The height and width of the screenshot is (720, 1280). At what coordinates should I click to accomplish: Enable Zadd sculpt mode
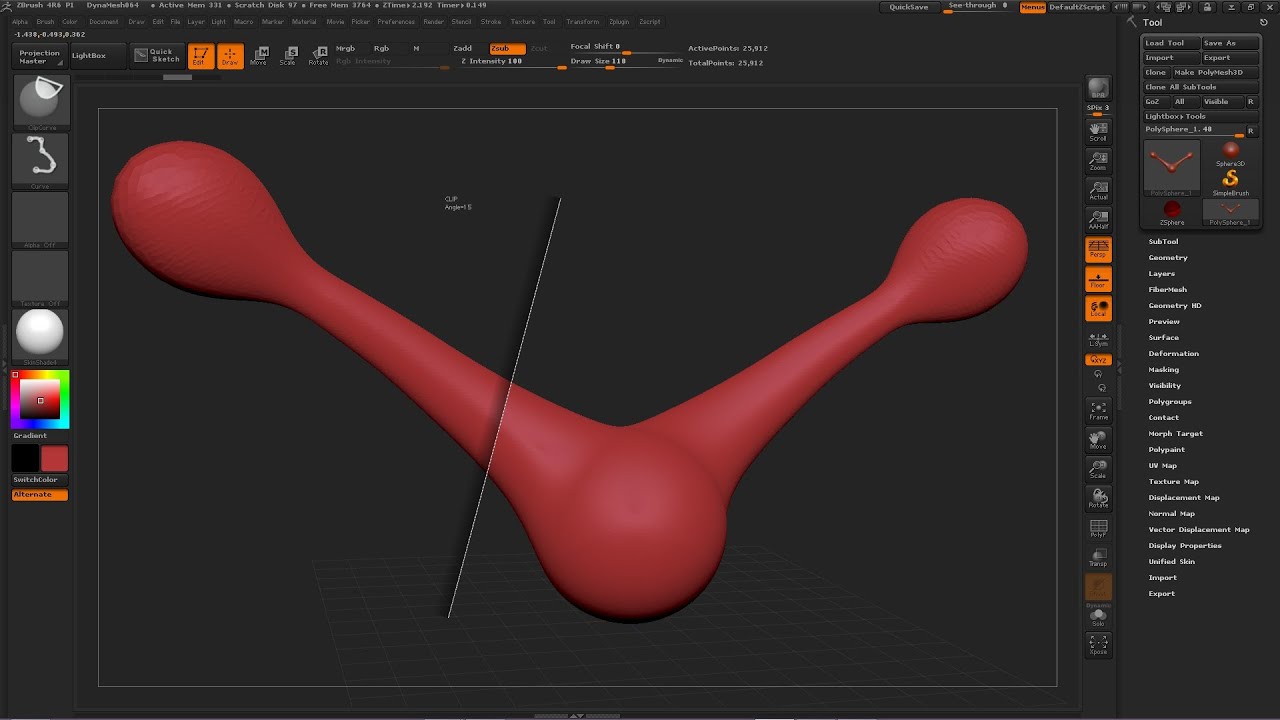click(463, 48)
